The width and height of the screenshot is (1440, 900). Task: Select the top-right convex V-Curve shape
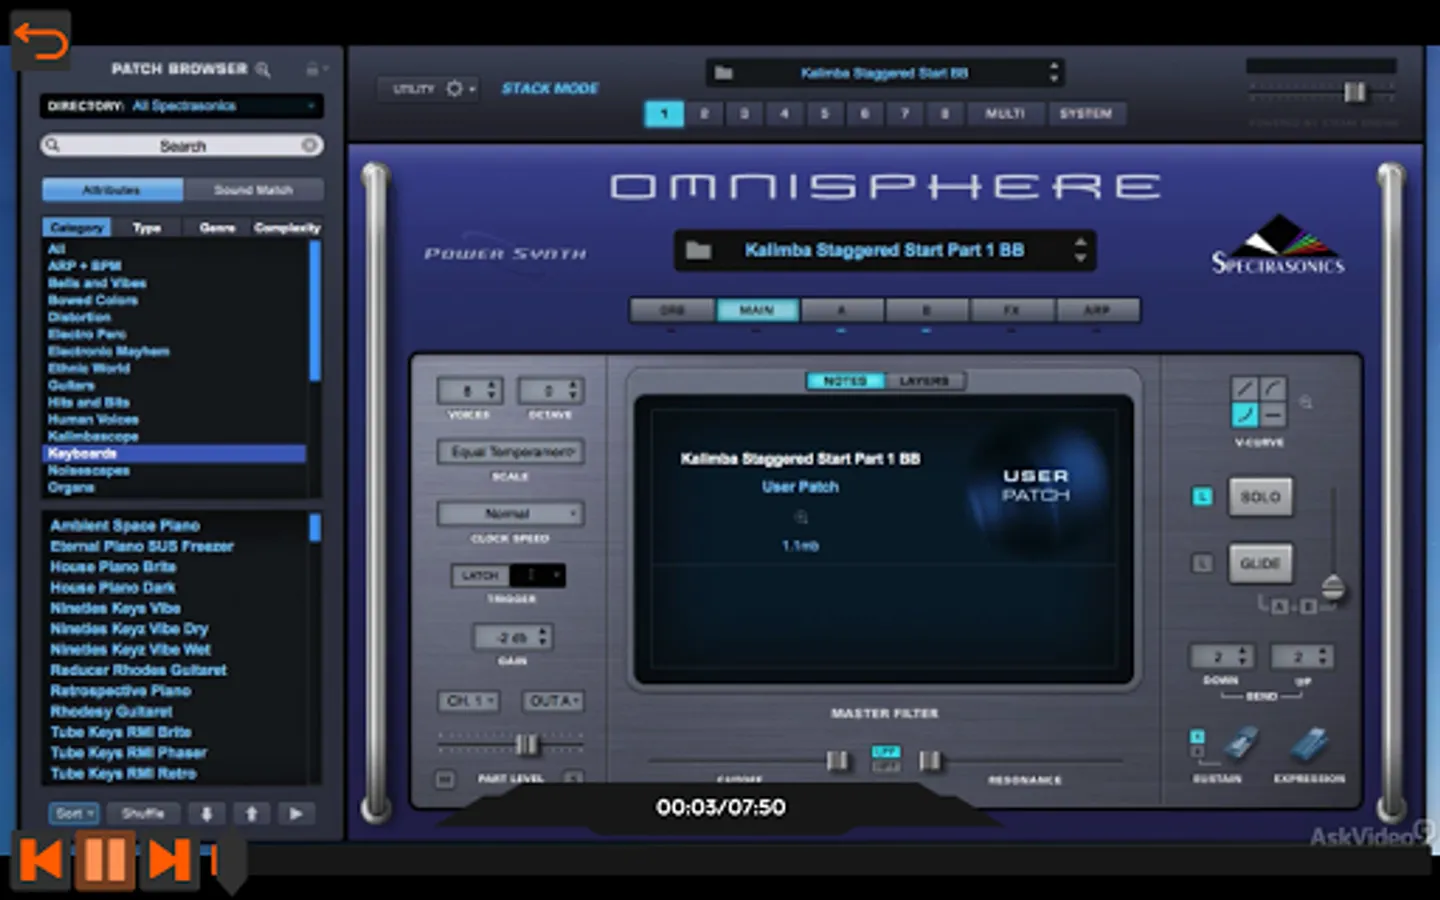pyautogui.click(x=1272, y=389)
